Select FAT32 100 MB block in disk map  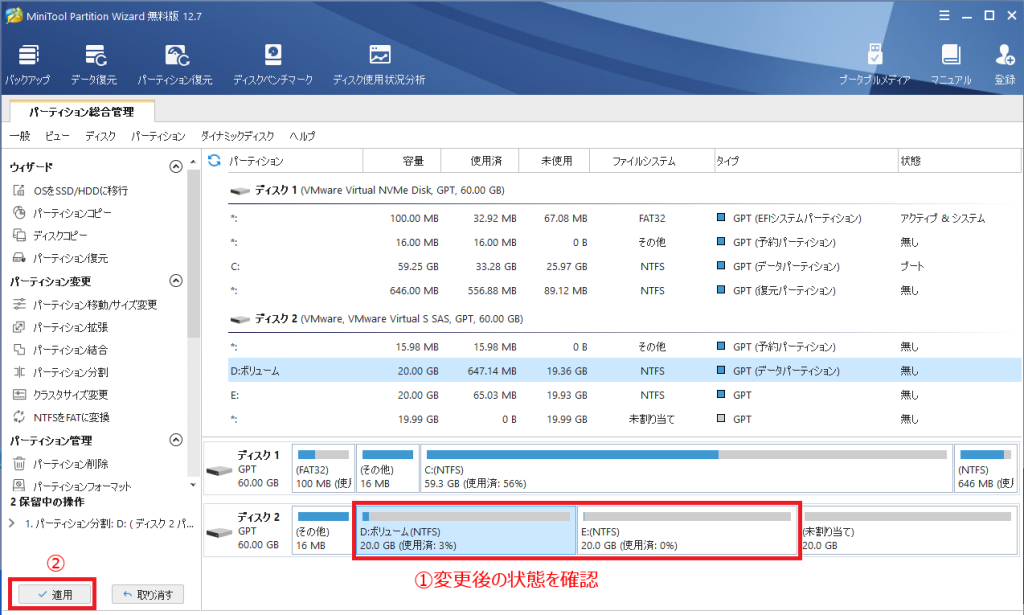point(323,468)
